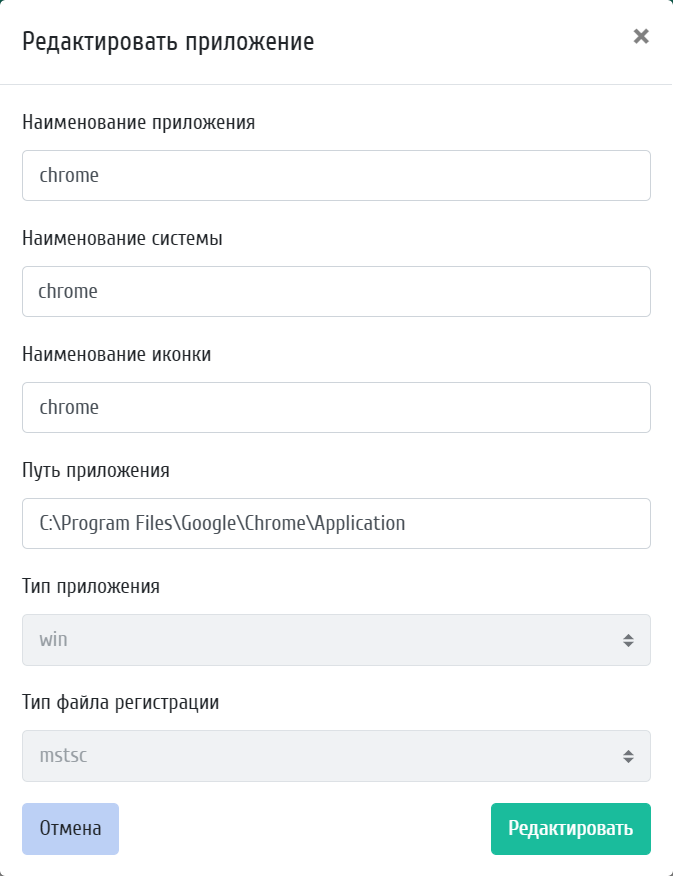
Task: Click the Редактировать приложение dialog title
Action: click(168, 42)
